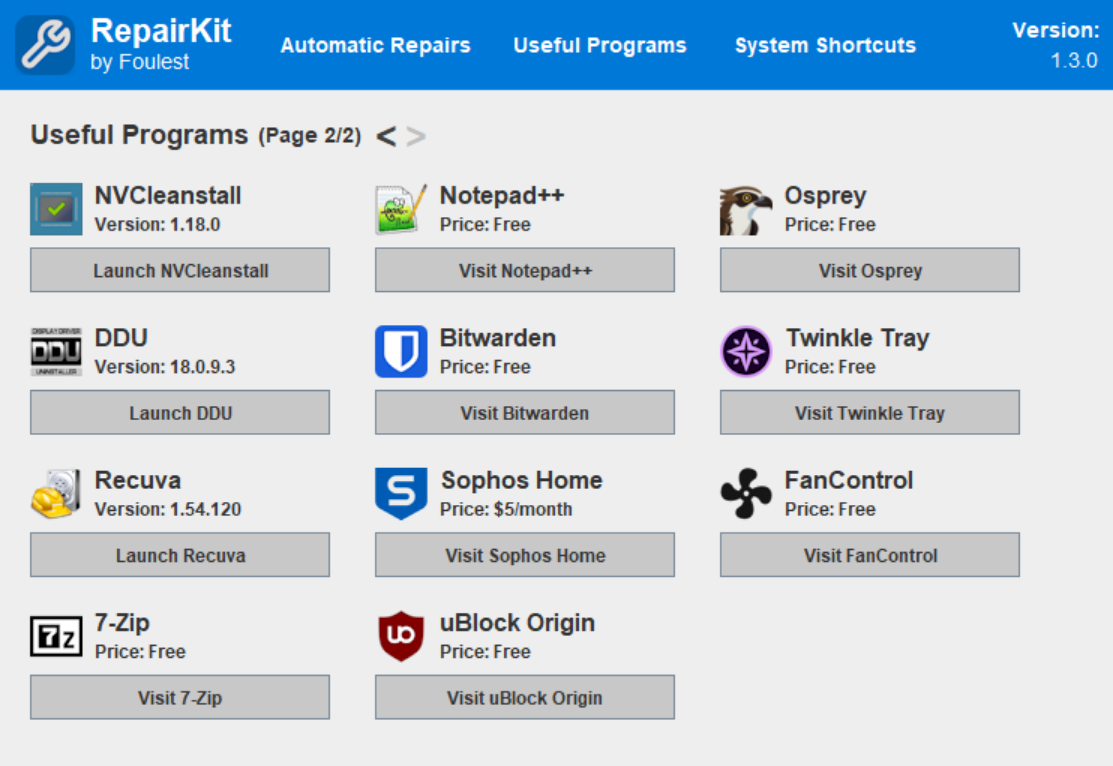The height and width of the screenshot is (766, 1113).
Task: Click the Notepad++ program icon
Action: [401, 209]
